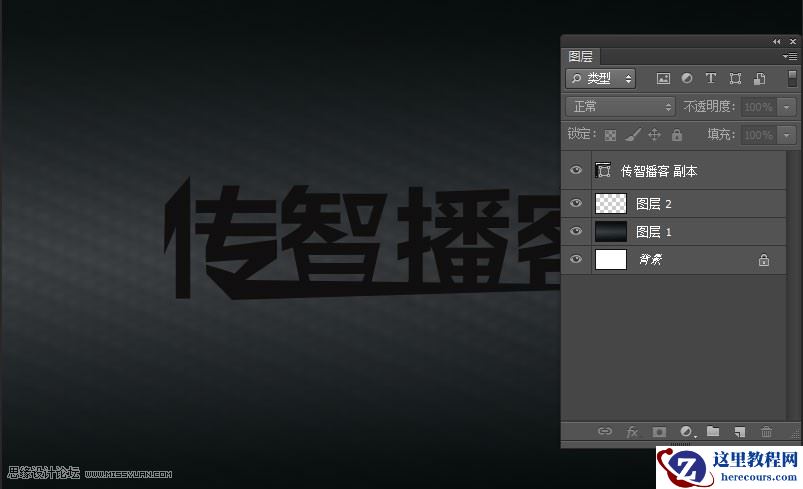Toggle the layer filtering switch

792,78
